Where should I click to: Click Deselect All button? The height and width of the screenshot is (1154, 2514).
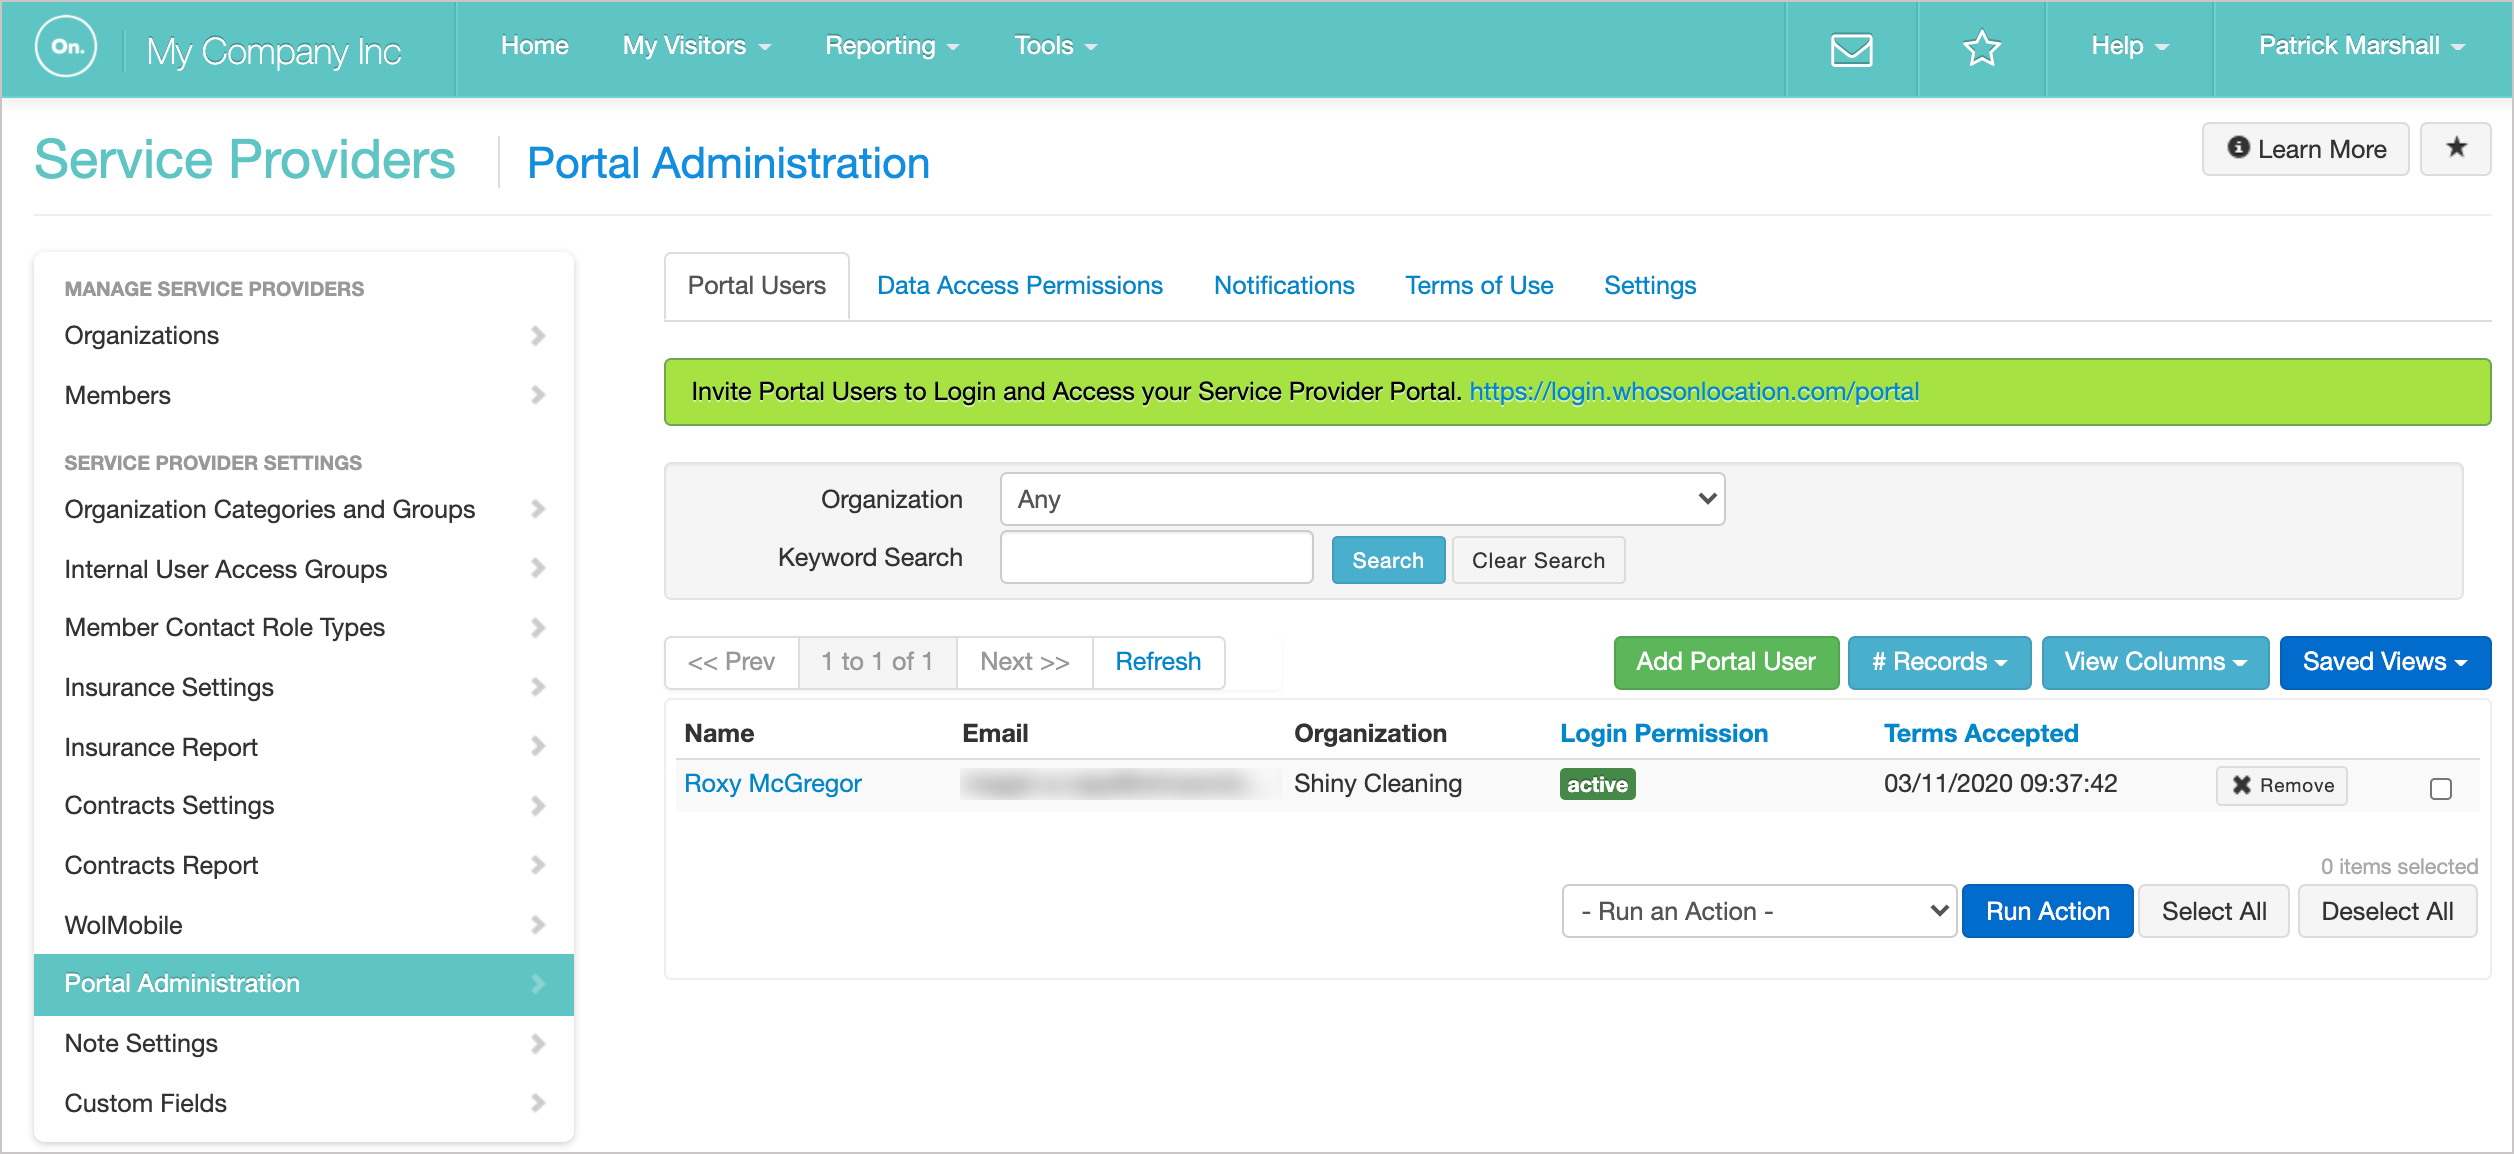point(2387,911)
